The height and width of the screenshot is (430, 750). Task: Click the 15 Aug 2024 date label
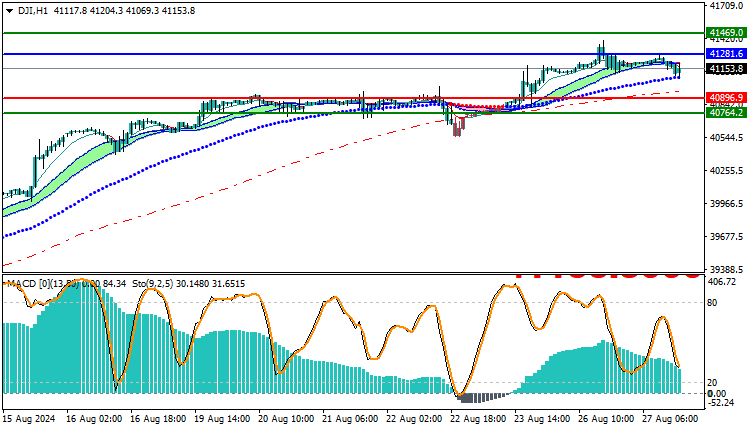[x=29, y=419]
